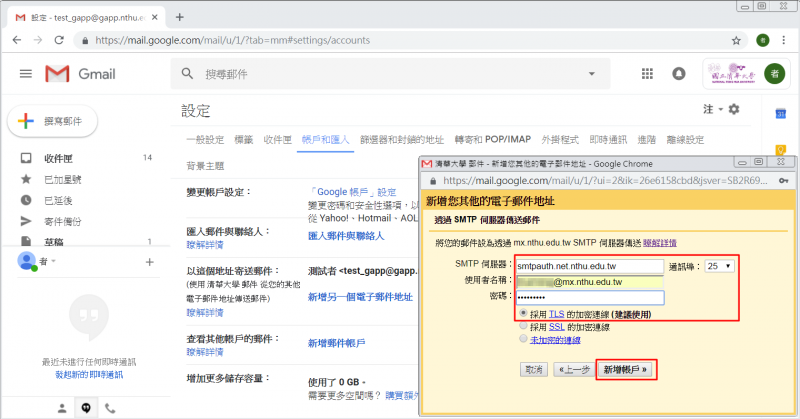Click the 取消 button in the dialog

[x=534, y=369]
